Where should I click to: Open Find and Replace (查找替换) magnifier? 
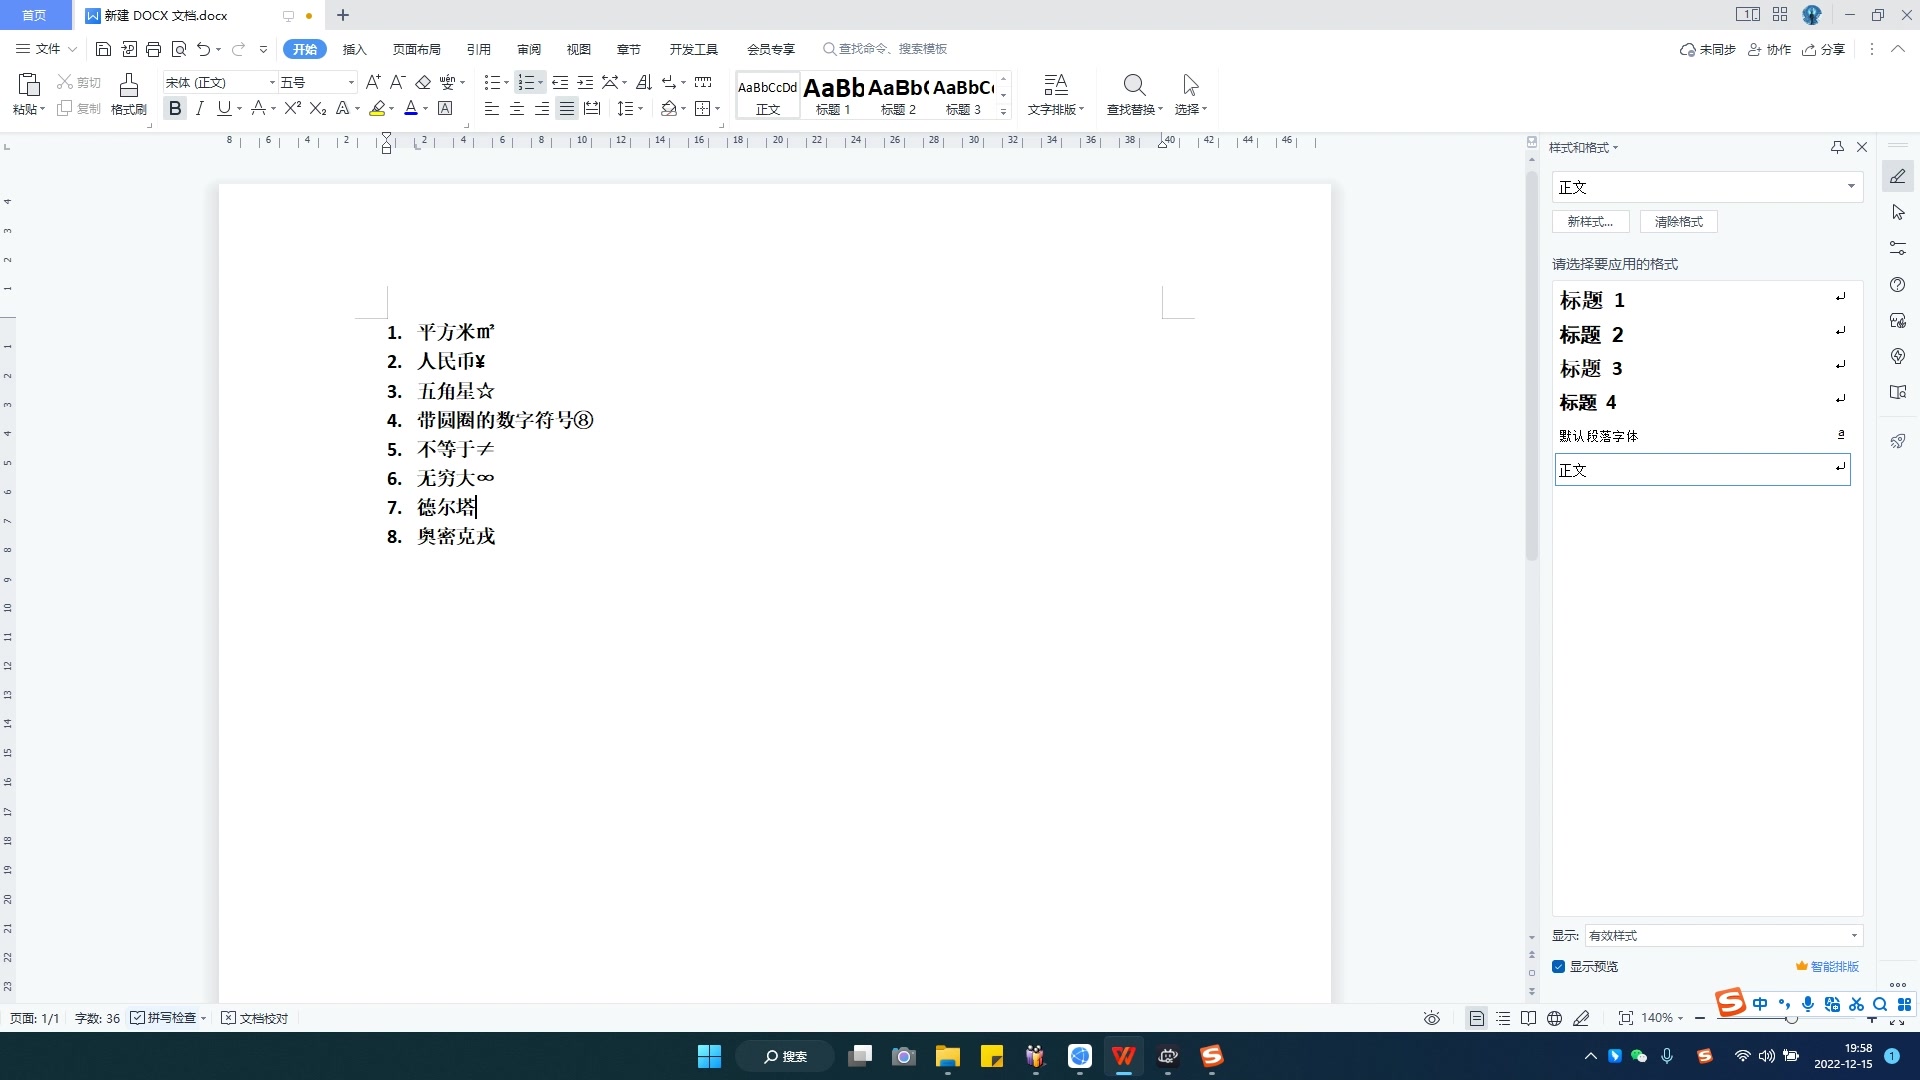click(x=1134, y=85)
